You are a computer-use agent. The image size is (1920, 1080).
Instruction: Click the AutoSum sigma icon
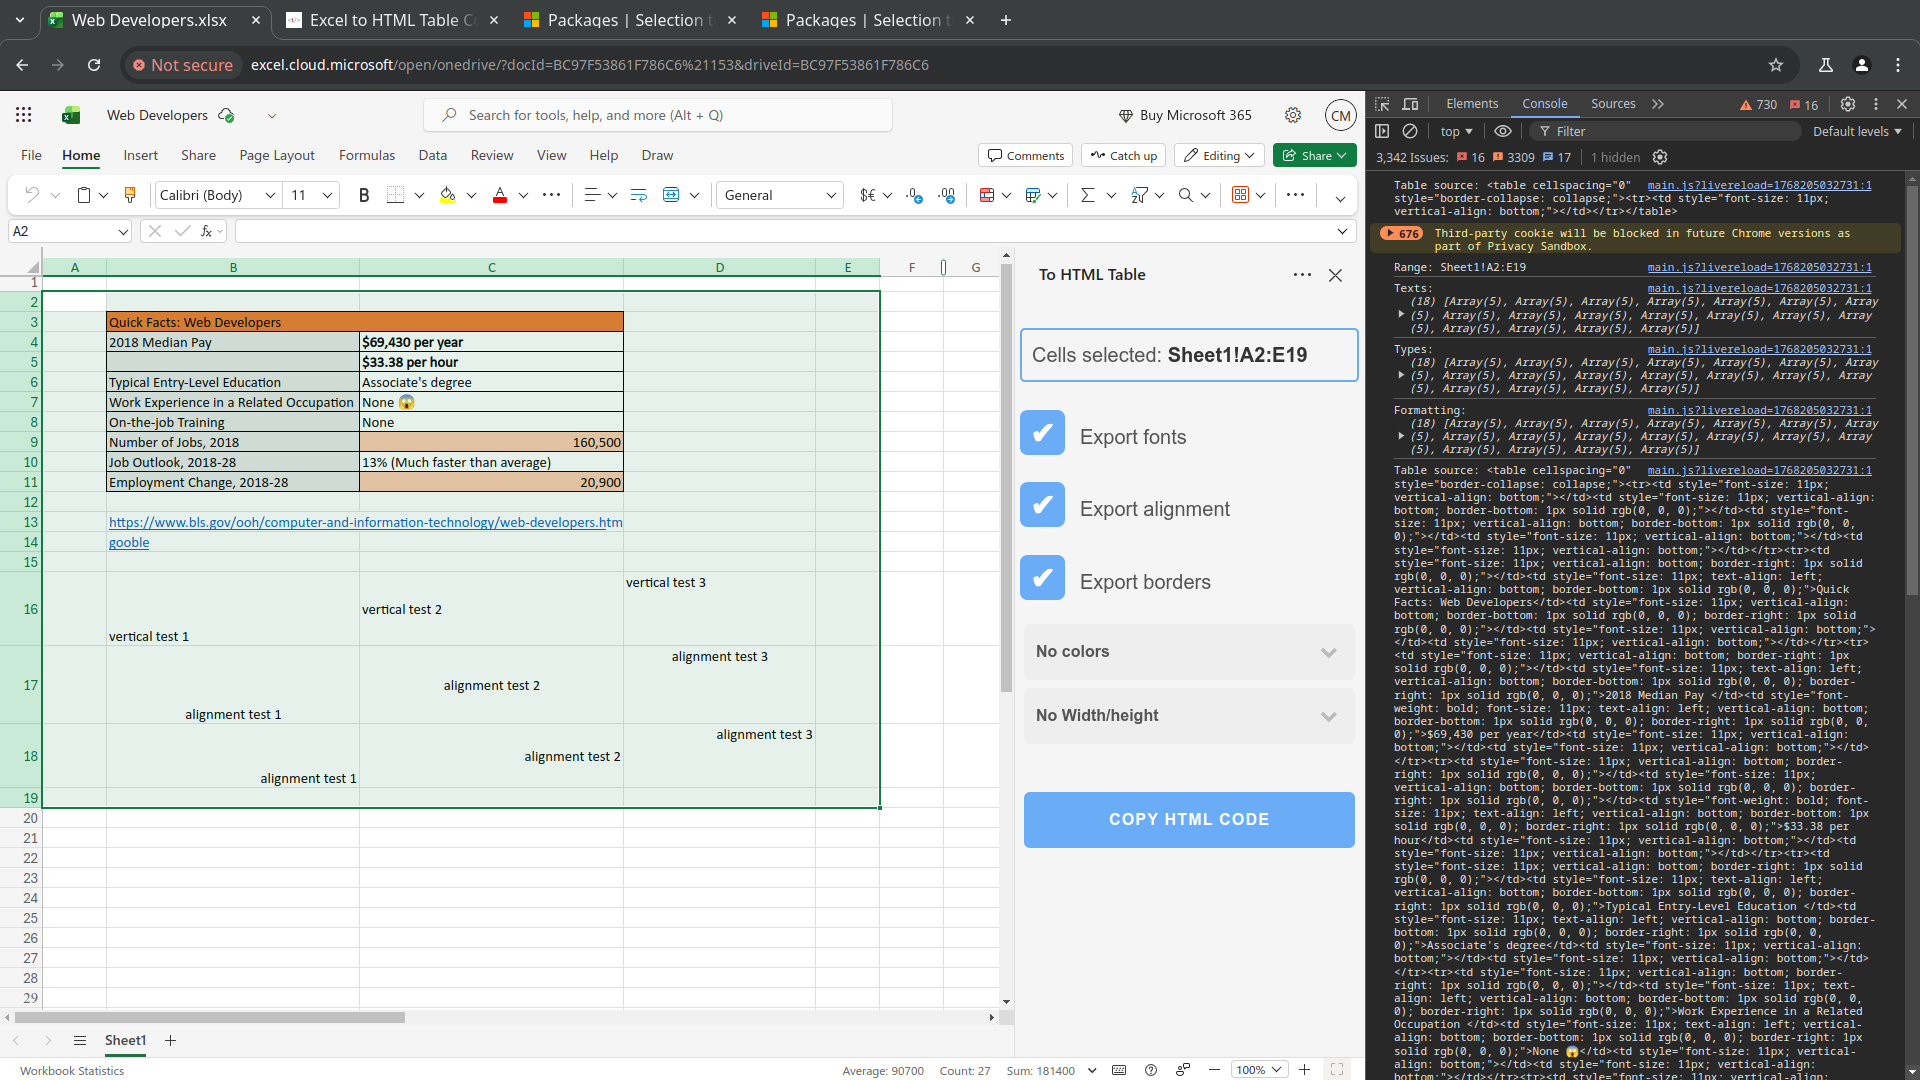(x=1087, y=195)
